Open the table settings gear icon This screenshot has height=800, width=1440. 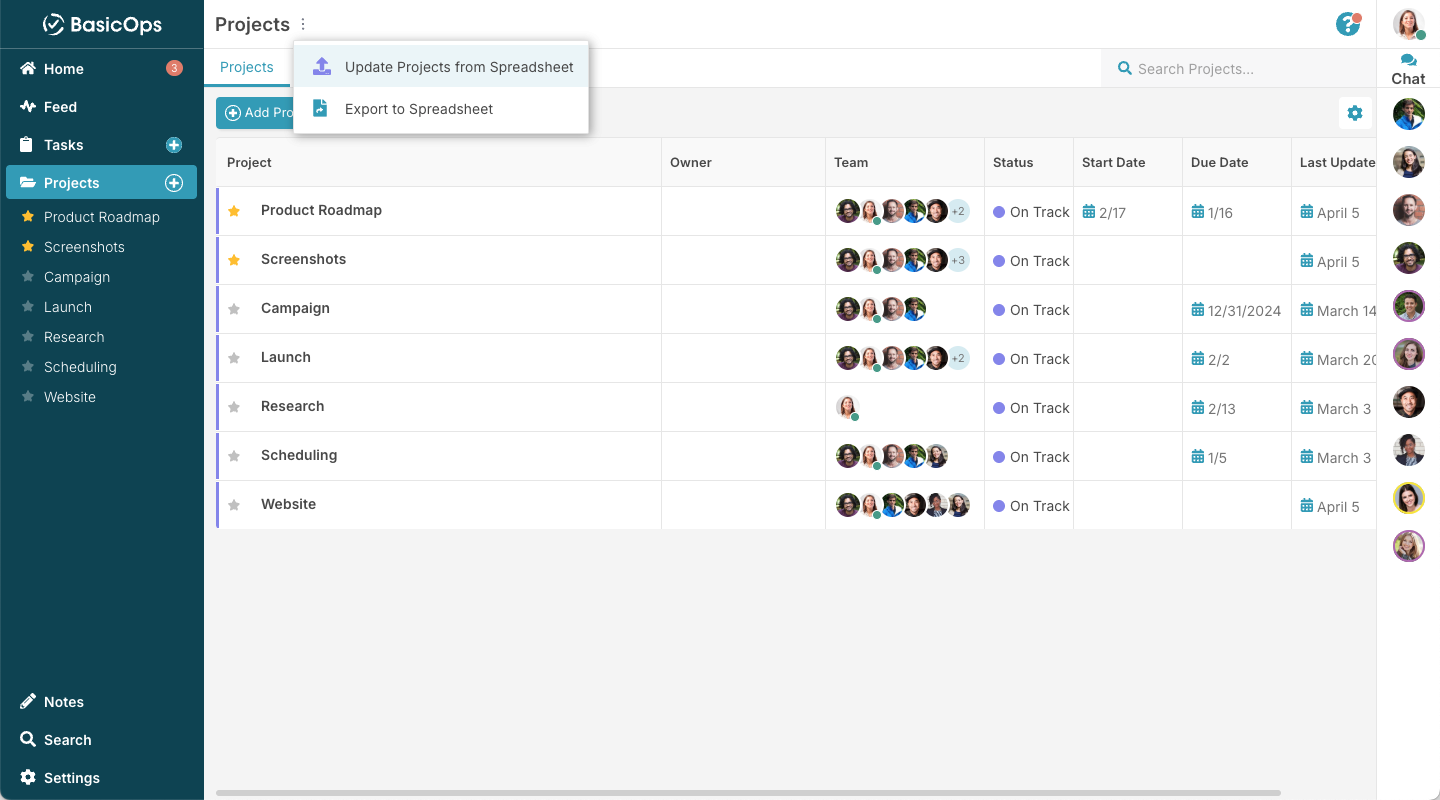coord(1355,113)
